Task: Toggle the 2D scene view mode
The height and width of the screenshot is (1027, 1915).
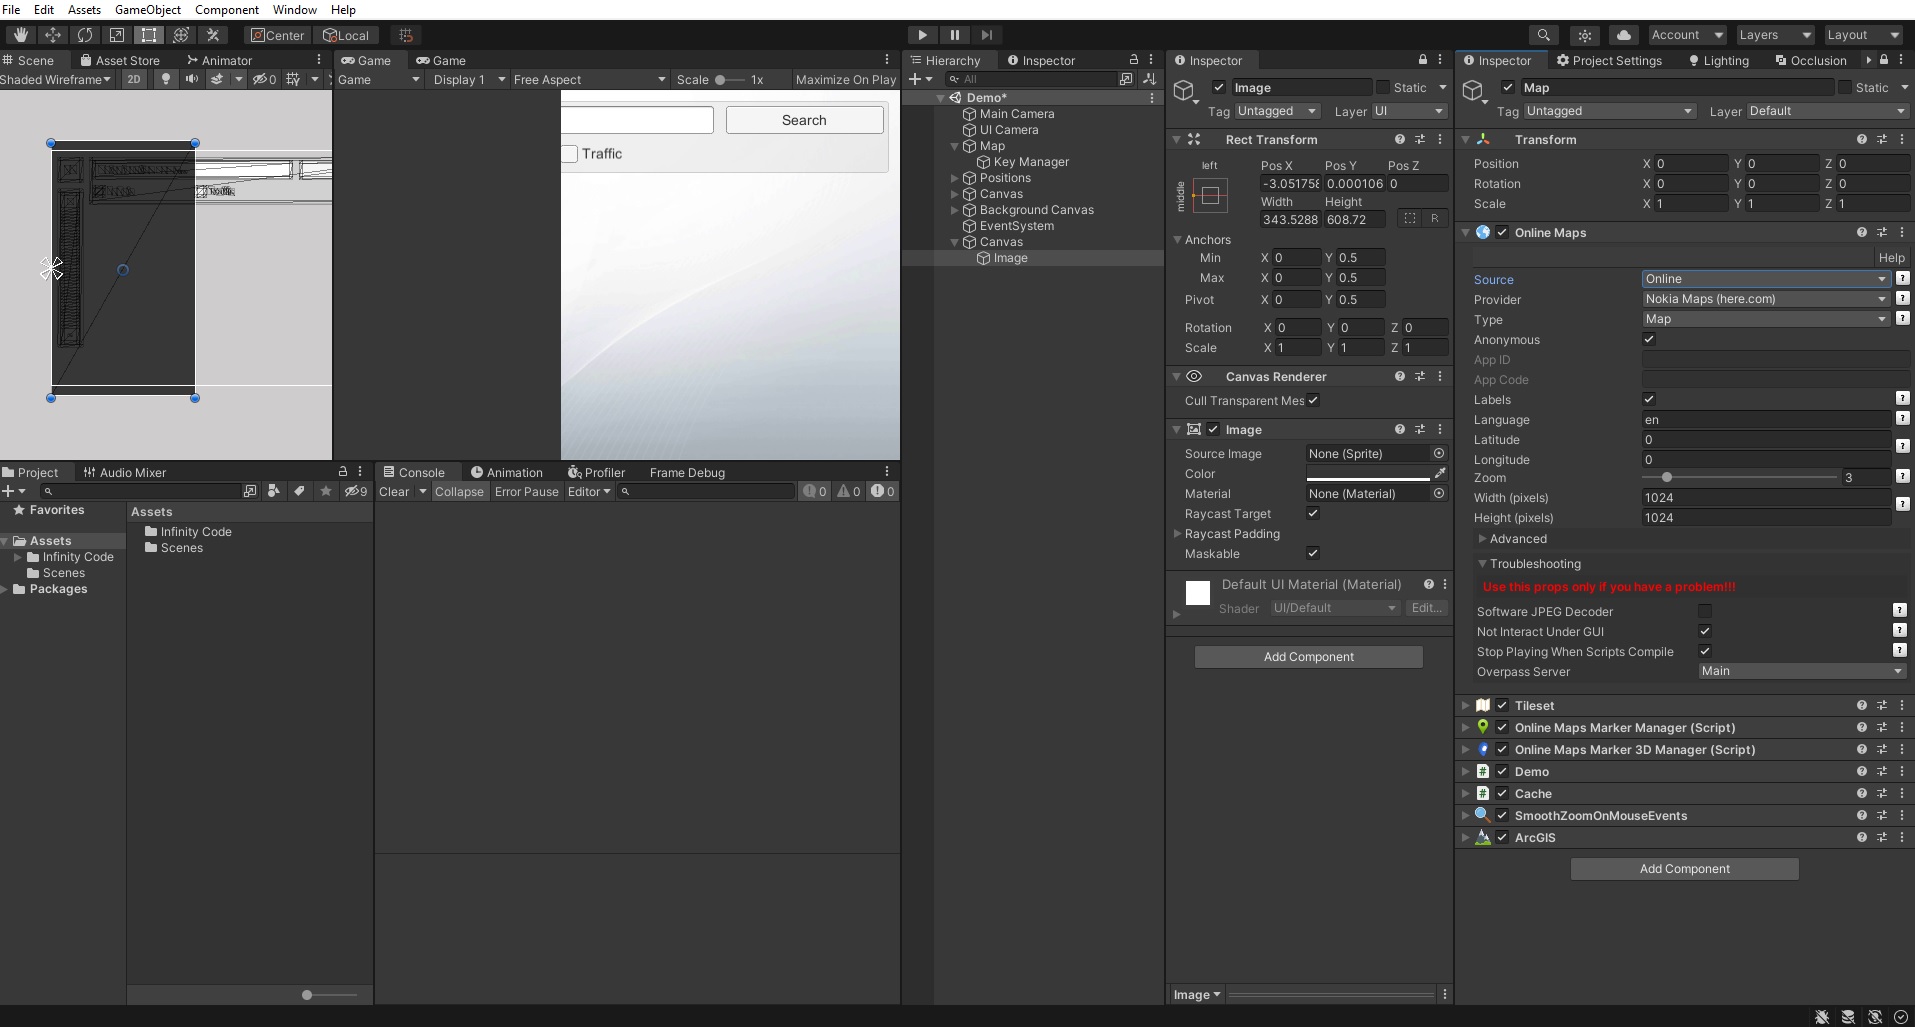Action: pos(134,79)
